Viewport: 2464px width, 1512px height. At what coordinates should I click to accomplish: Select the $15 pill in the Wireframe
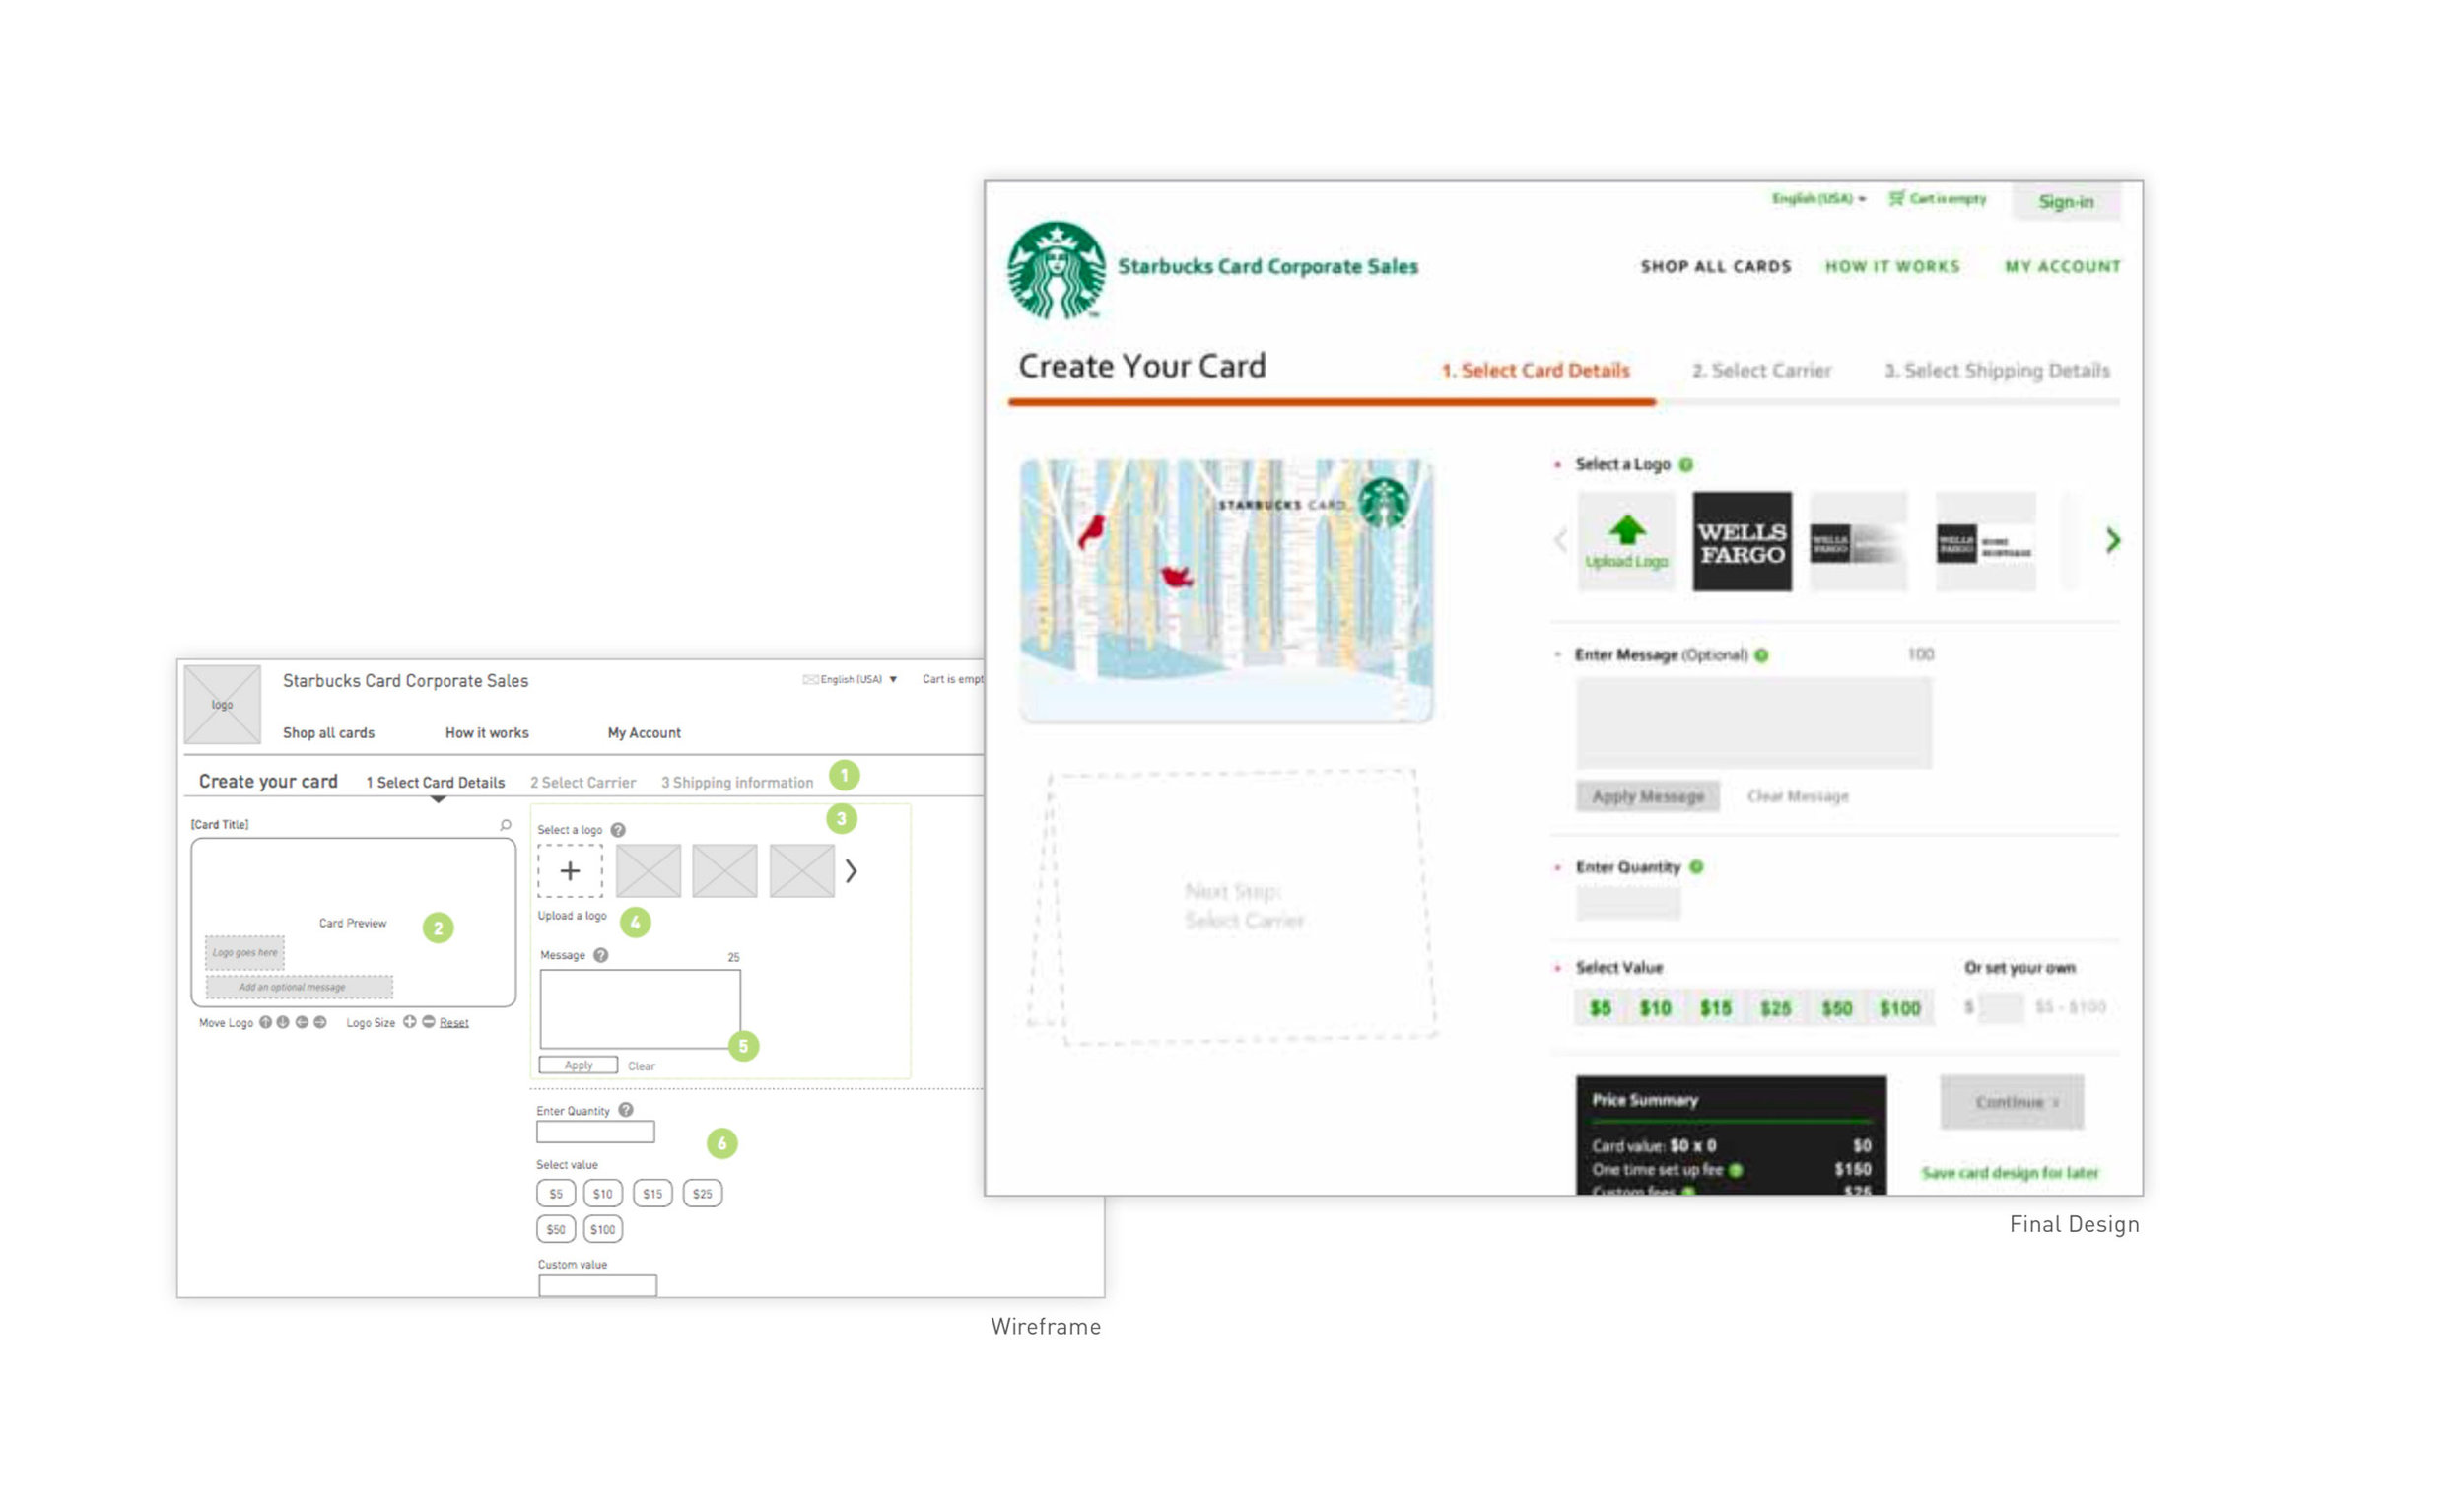coord(653,1194)
